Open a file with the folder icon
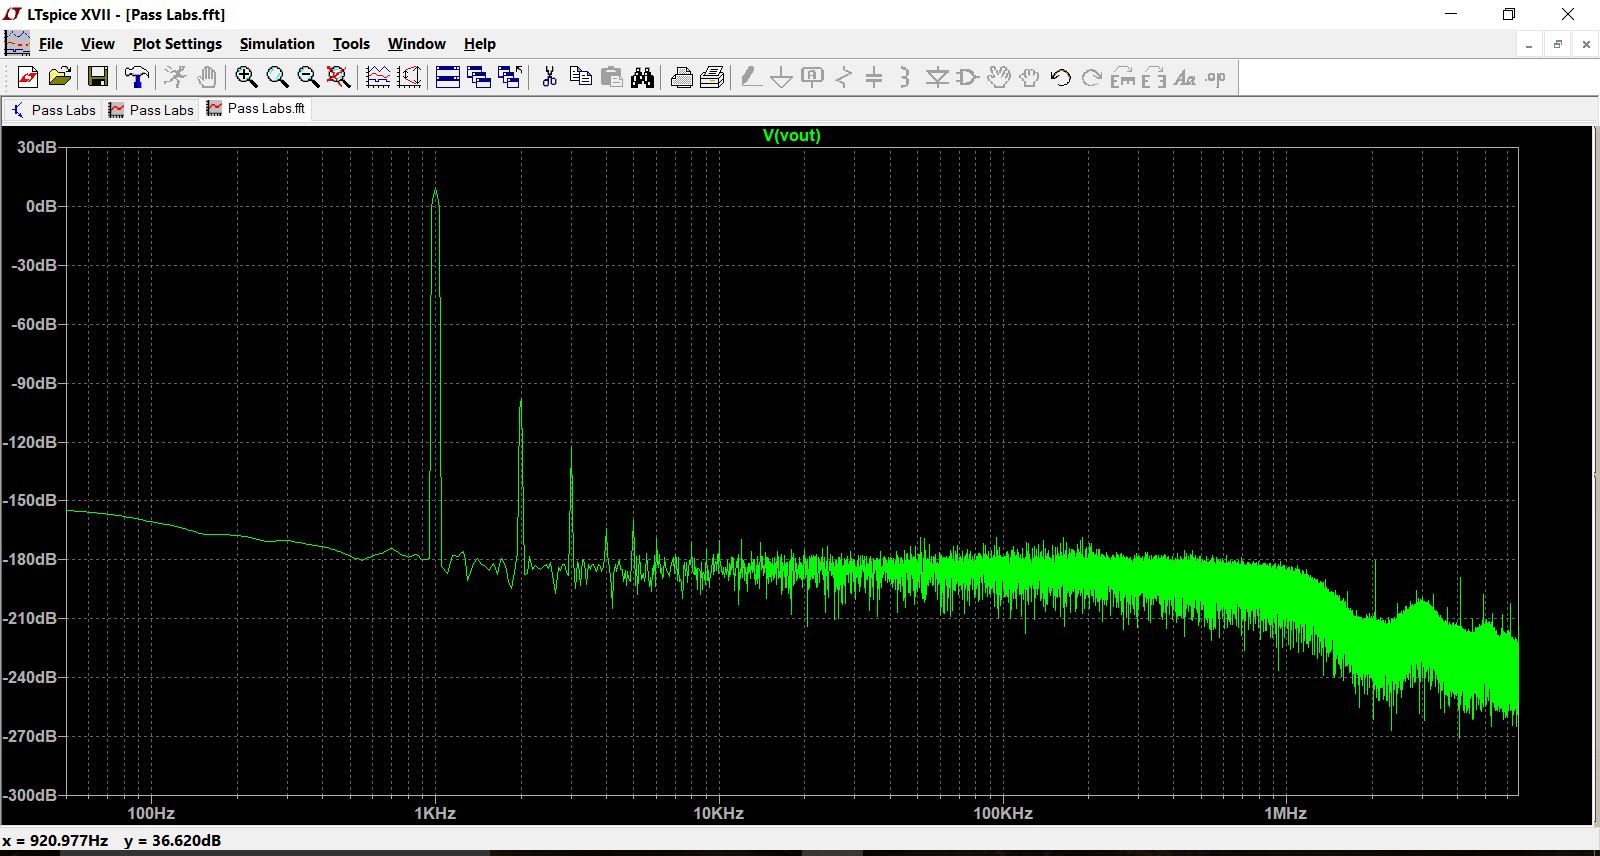This screenshot has width=1600, height=856. click(60, 77)
